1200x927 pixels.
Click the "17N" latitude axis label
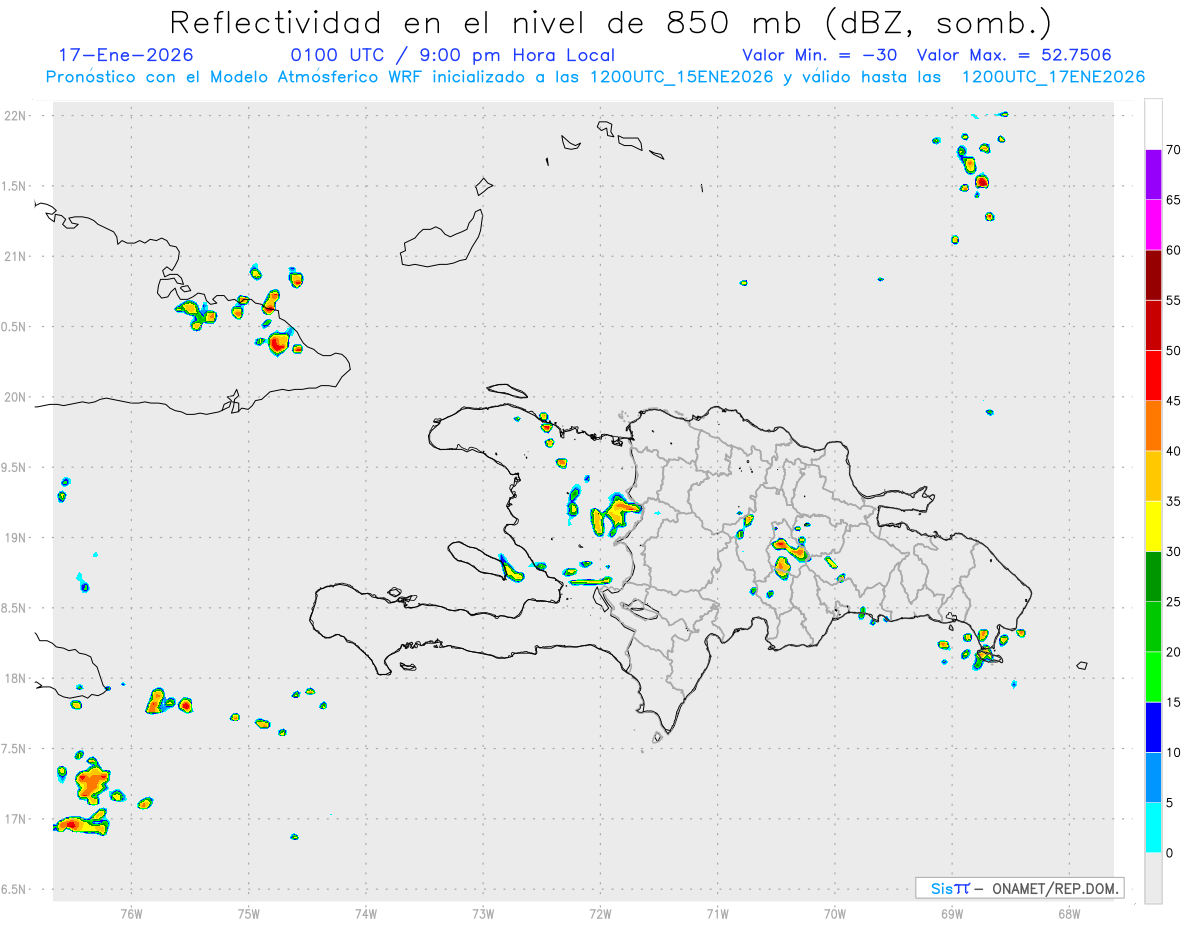pyautogui.click(x=15, y=819)
